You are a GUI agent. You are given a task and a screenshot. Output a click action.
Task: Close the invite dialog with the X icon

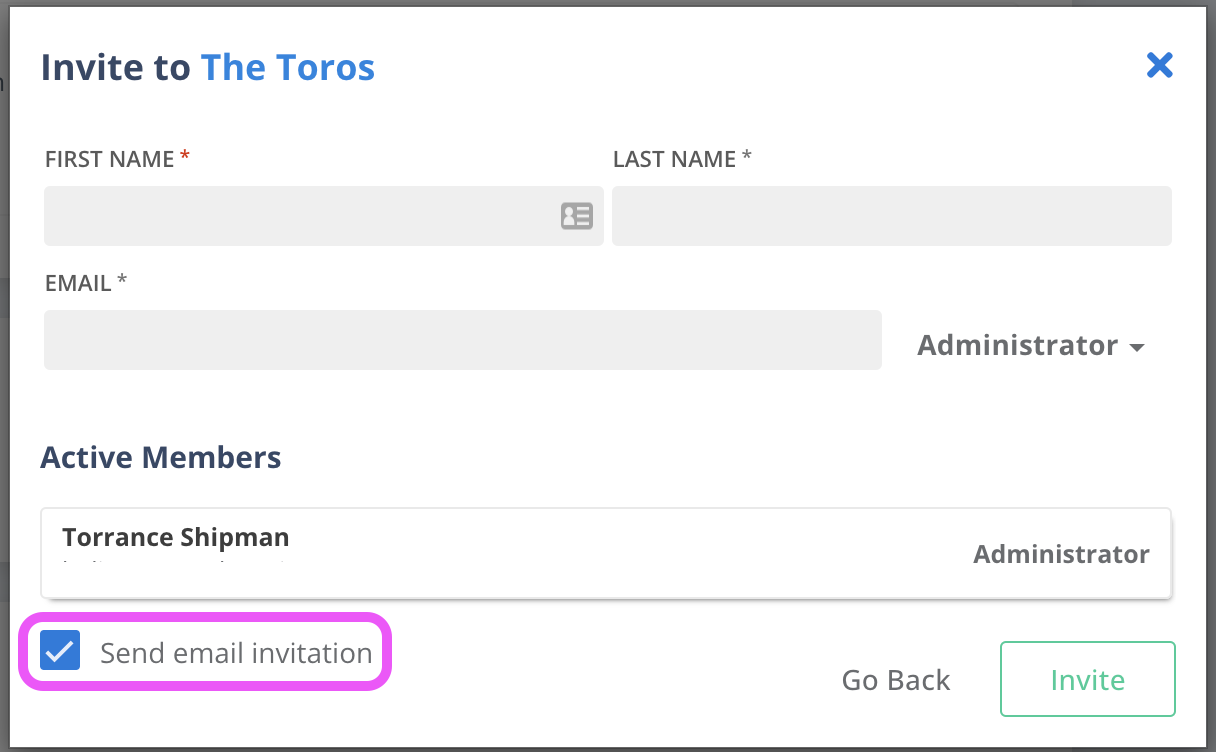tap(1159, 66)
